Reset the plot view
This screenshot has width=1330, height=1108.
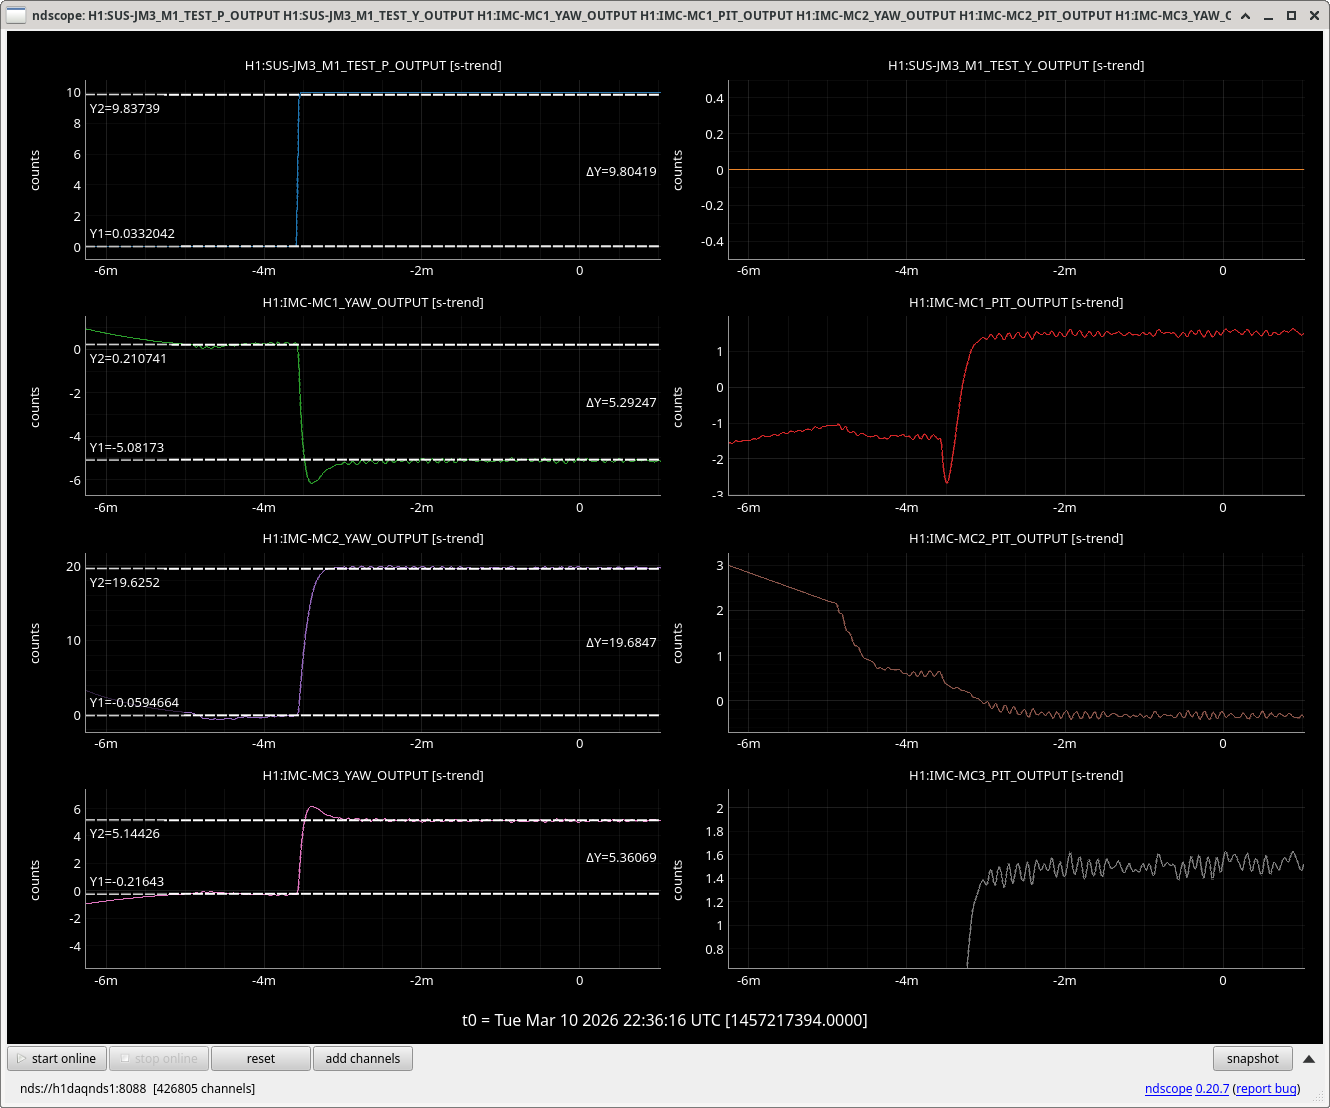tap(260, 1058)
